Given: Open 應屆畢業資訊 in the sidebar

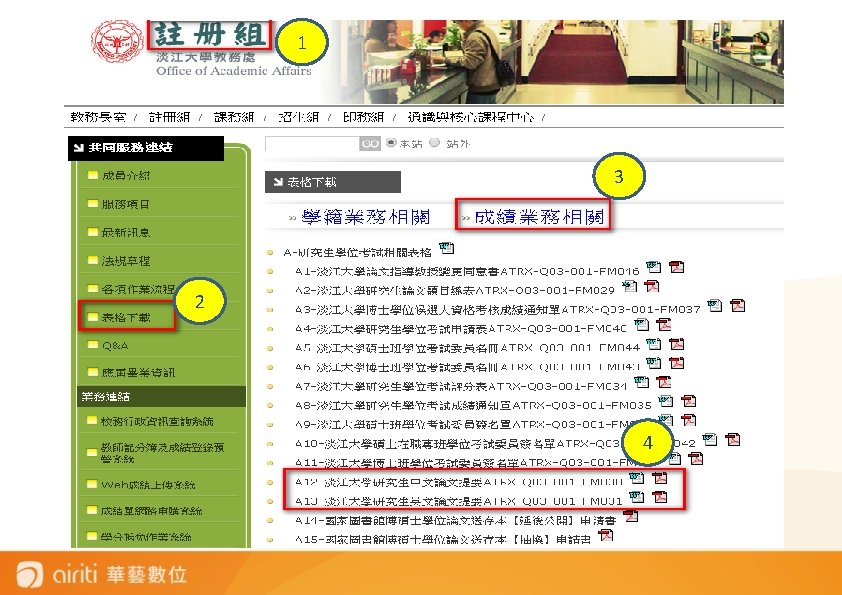Looking at the screenshot, I should coord(138,372).
